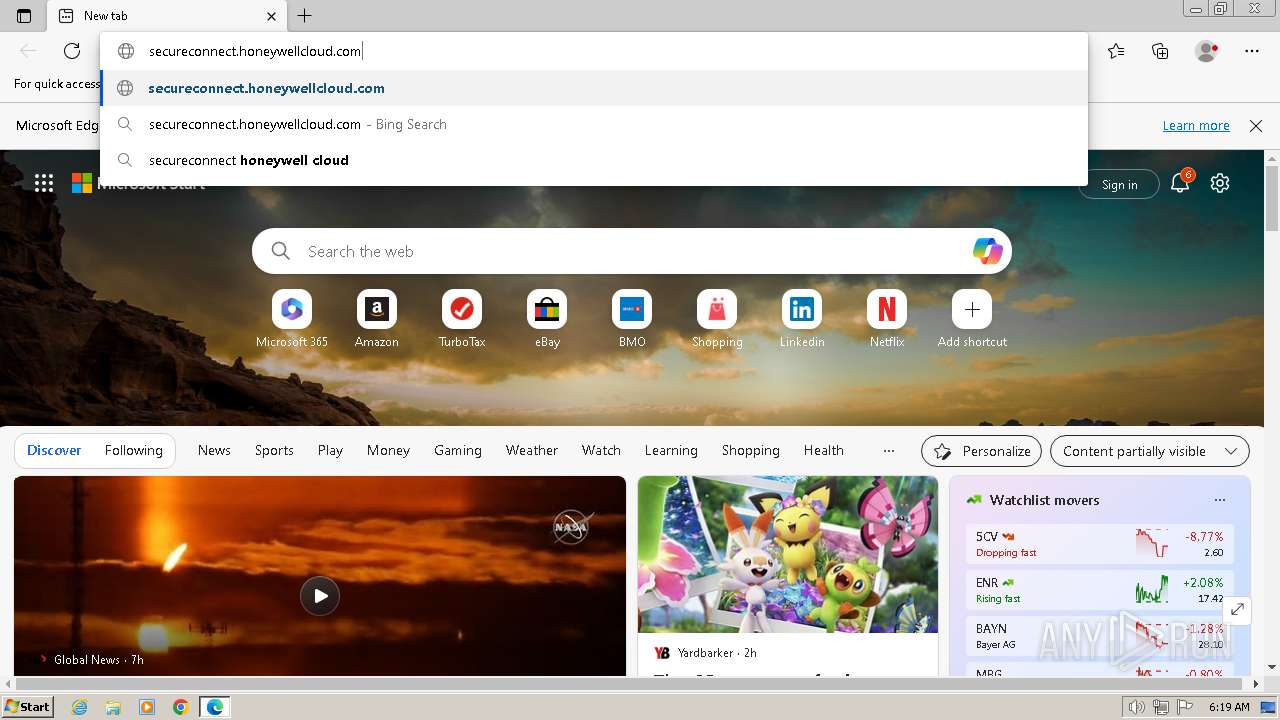Open the Watch category

[601, 450]
